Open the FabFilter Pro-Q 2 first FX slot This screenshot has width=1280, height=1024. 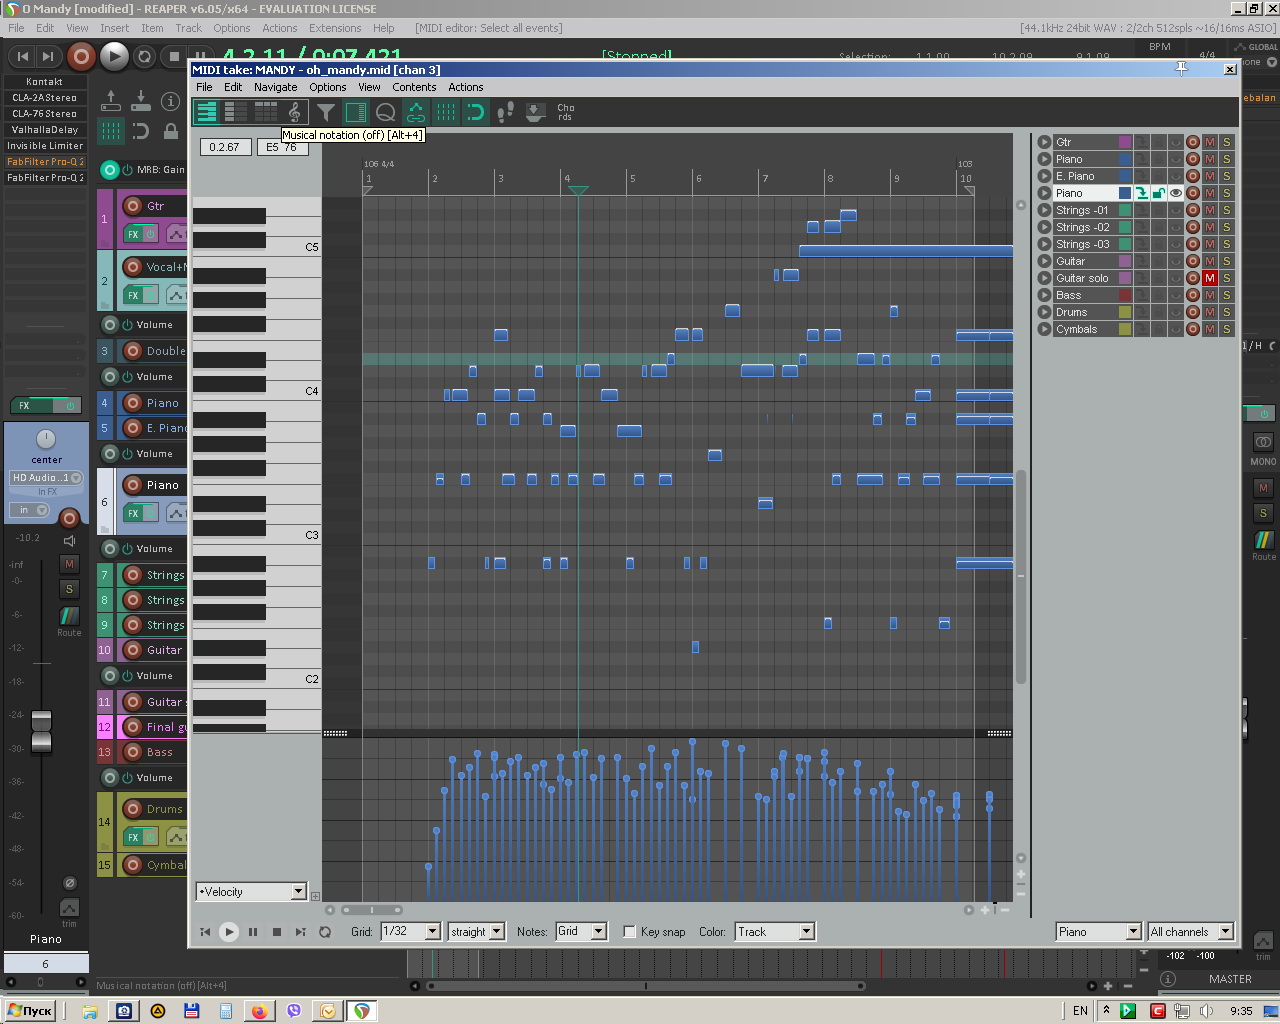45,162
